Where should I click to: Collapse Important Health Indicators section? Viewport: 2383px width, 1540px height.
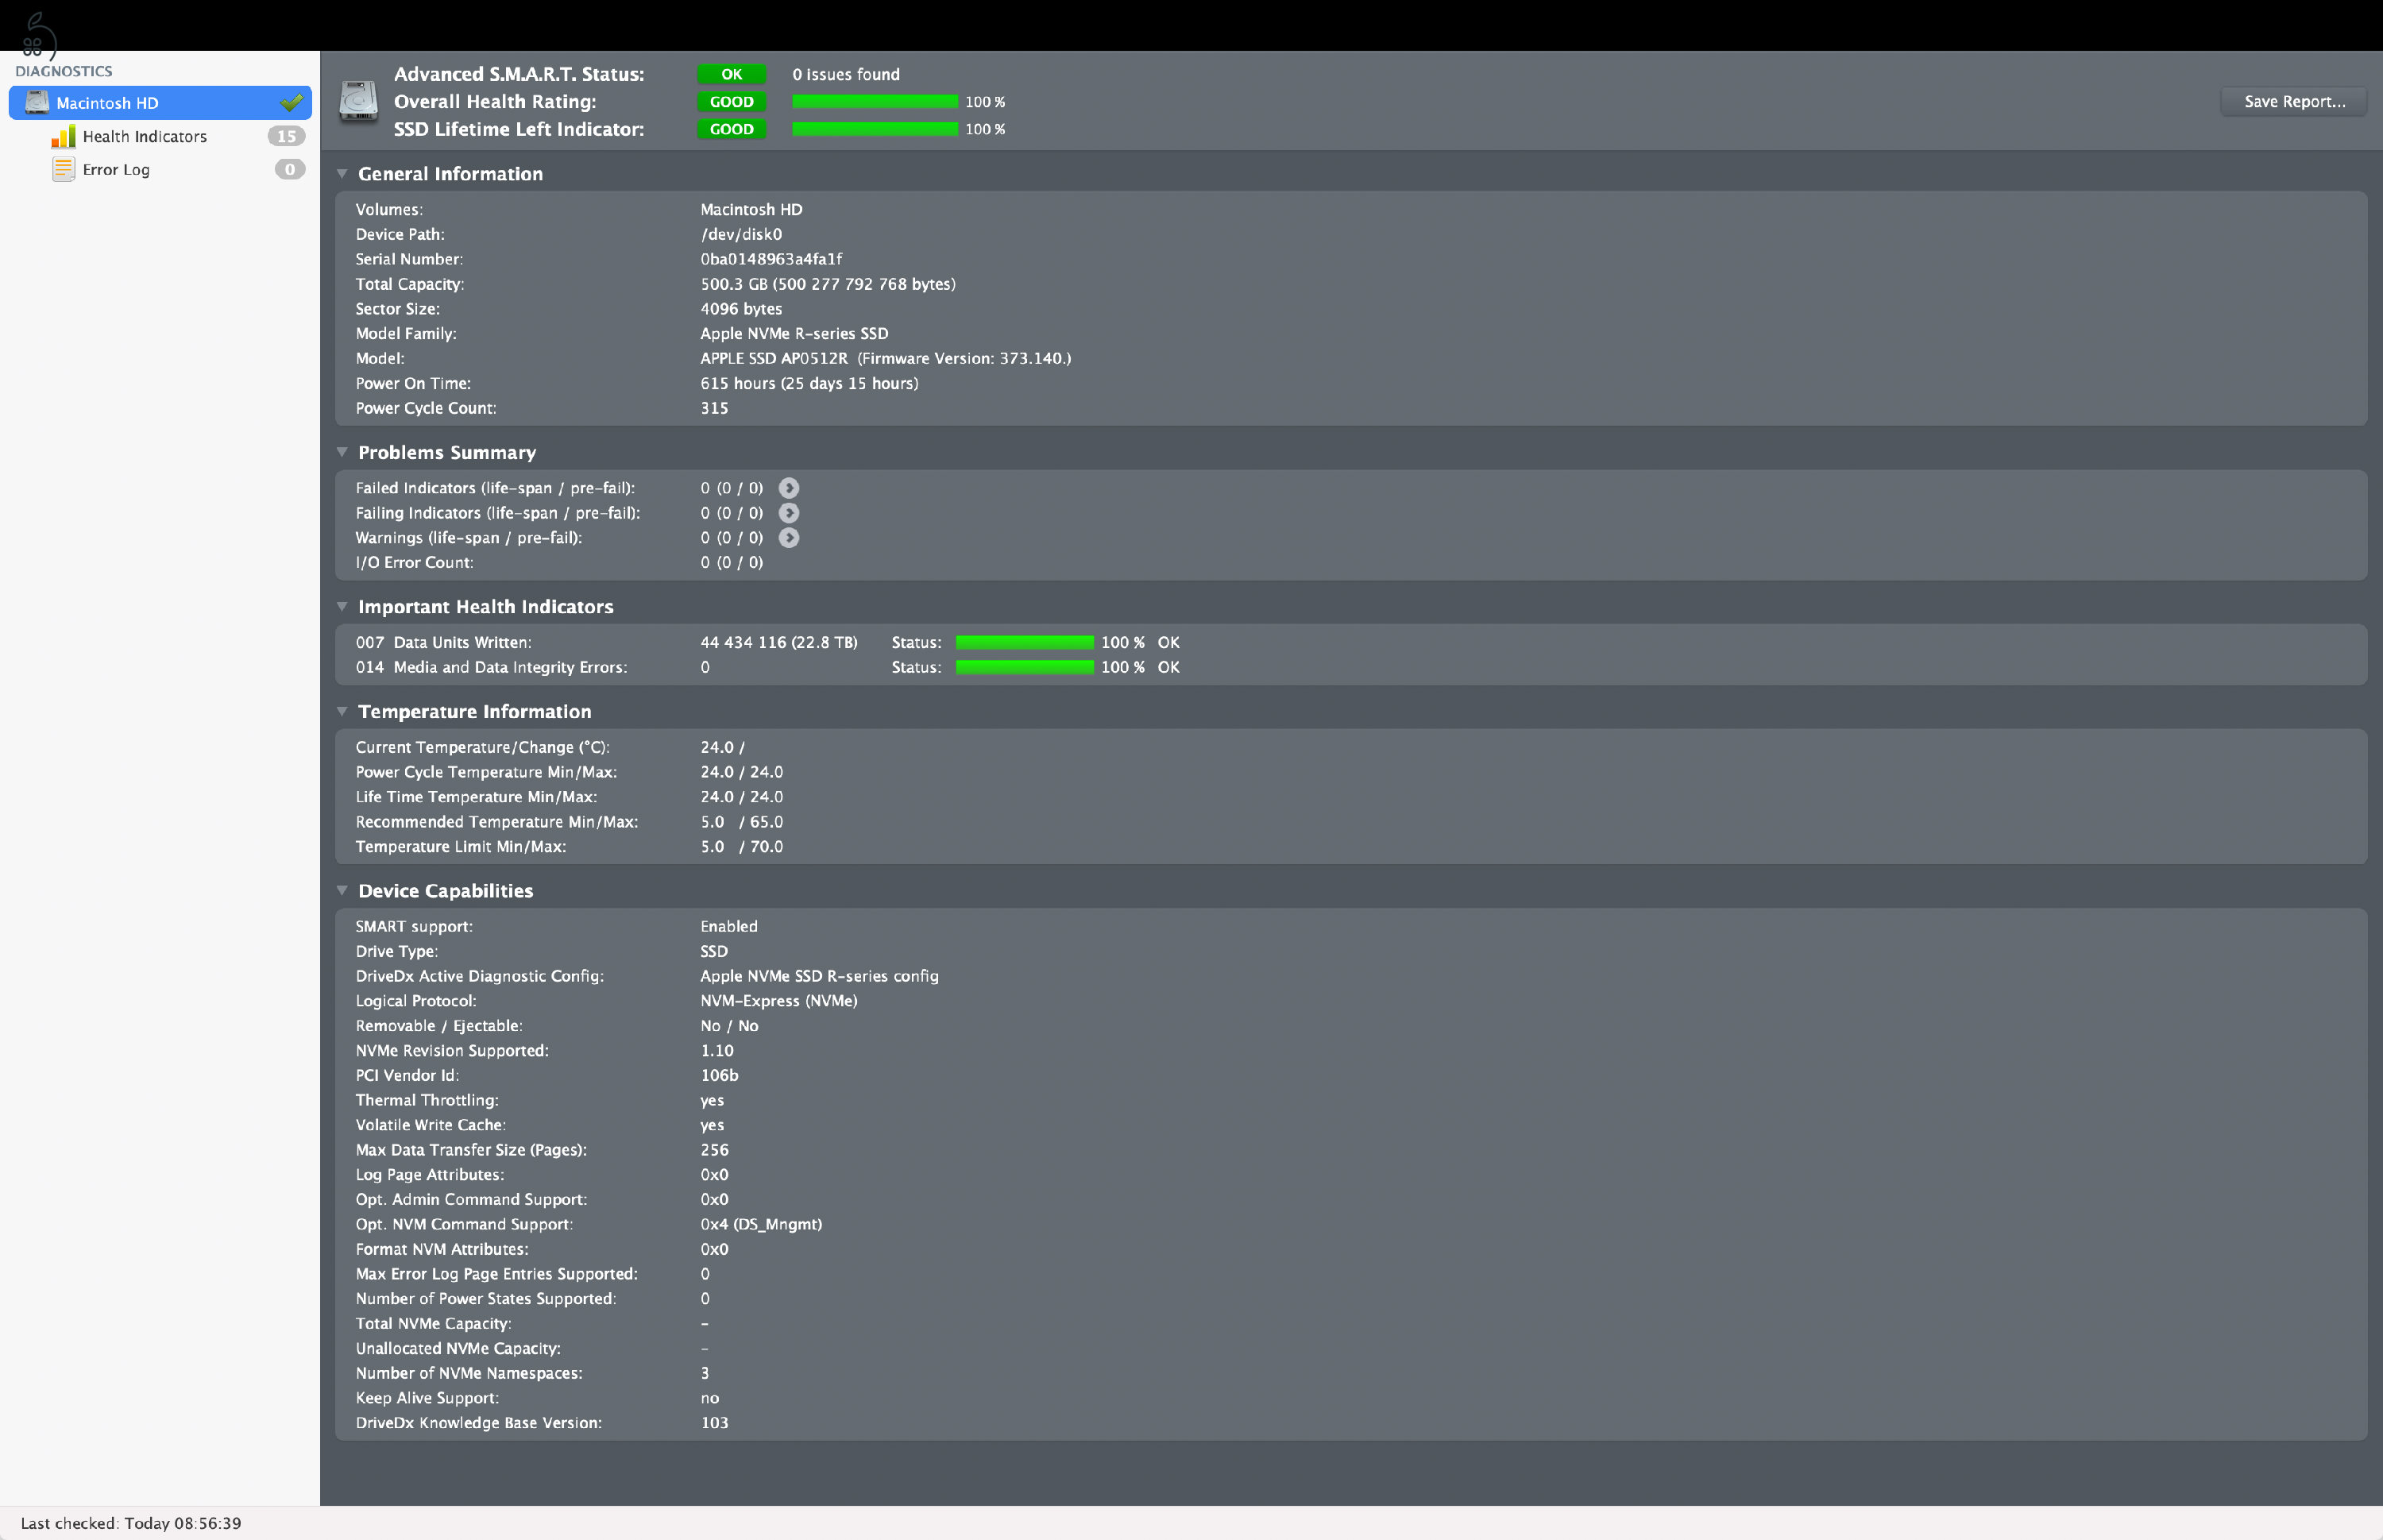[x=342, y=606]
